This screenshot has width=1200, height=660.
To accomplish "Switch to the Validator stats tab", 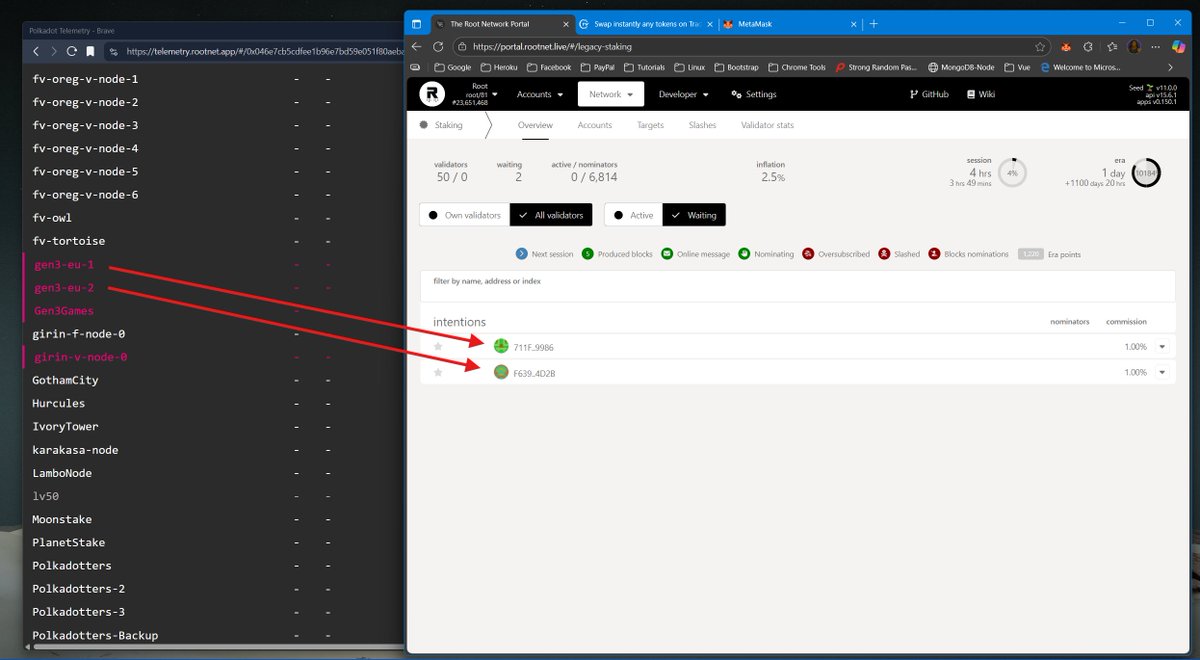I will 767,125.
